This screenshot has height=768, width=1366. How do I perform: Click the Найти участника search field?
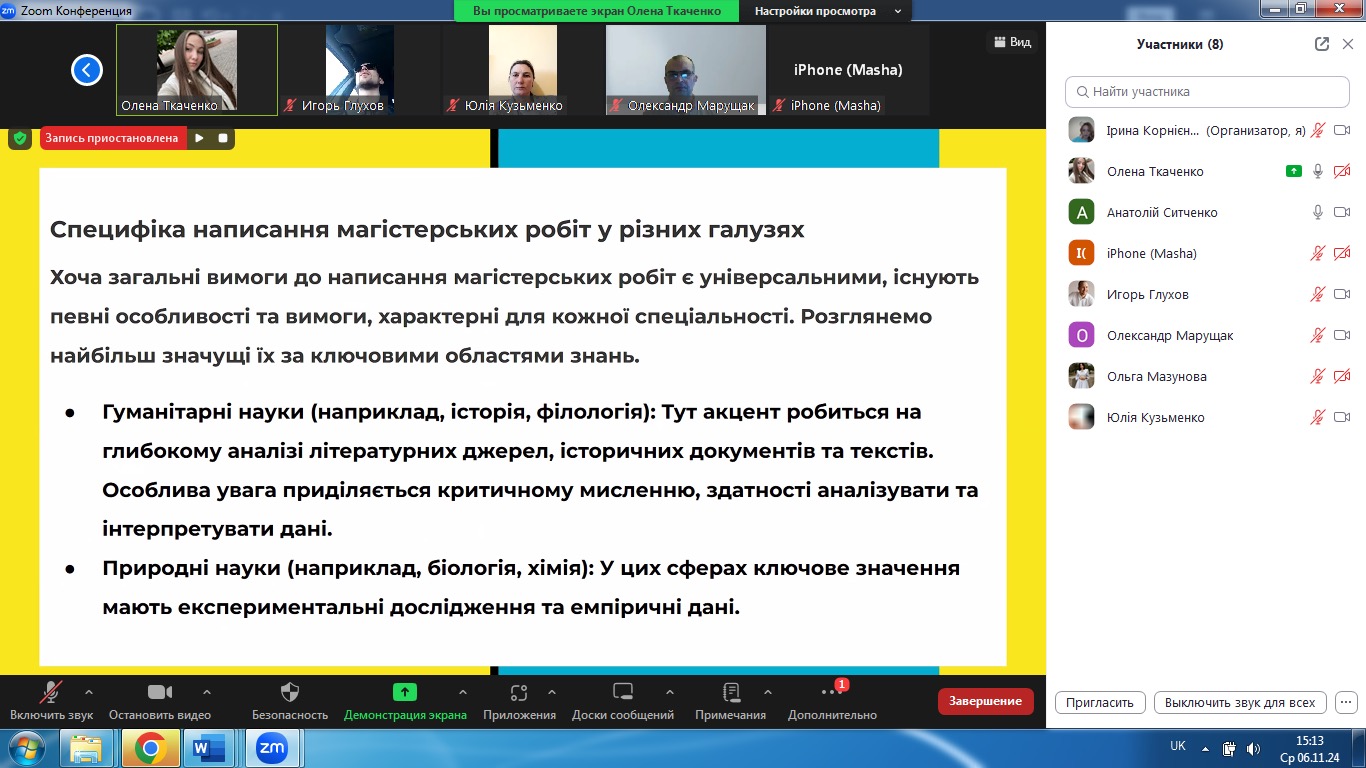tap(1207, 91)
